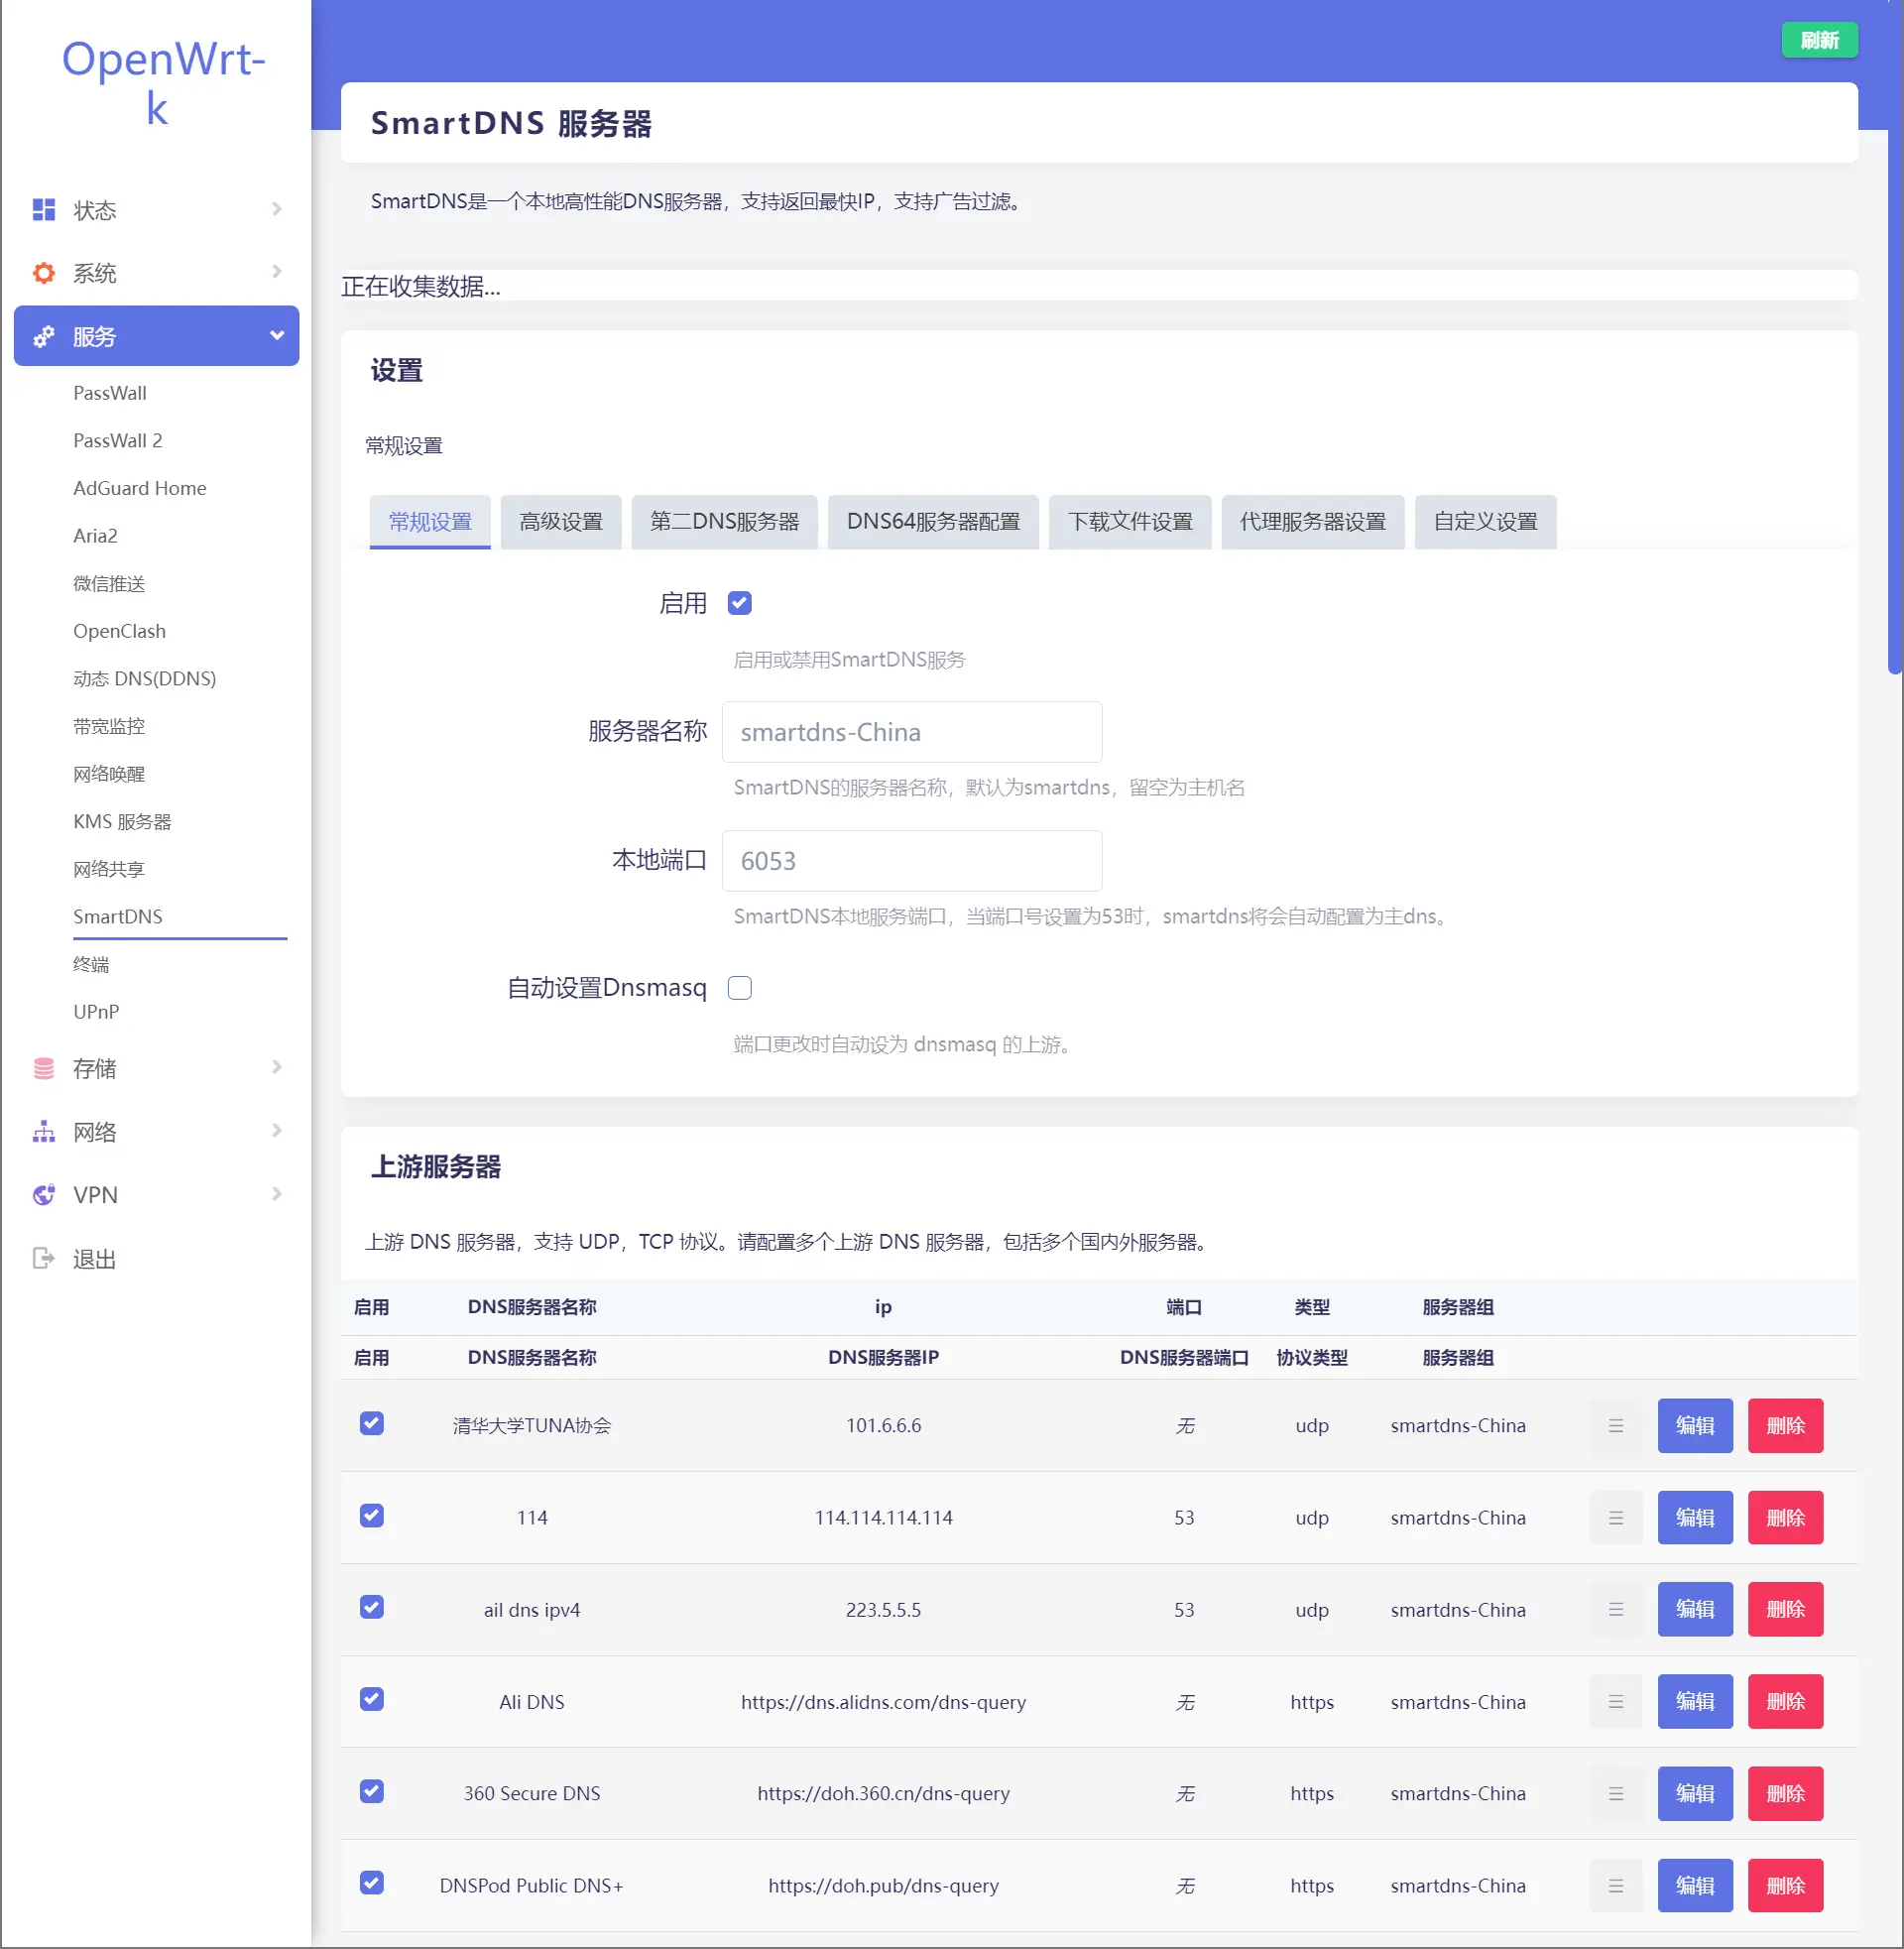Open 微信推送 in the sidebar

tap(109, 584)
